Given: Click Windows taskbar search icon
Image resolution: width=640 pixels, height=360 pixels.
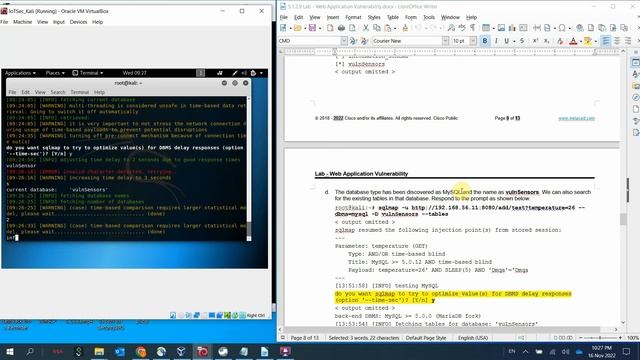Looking at the screenshot, I should [x=30, y=351].
